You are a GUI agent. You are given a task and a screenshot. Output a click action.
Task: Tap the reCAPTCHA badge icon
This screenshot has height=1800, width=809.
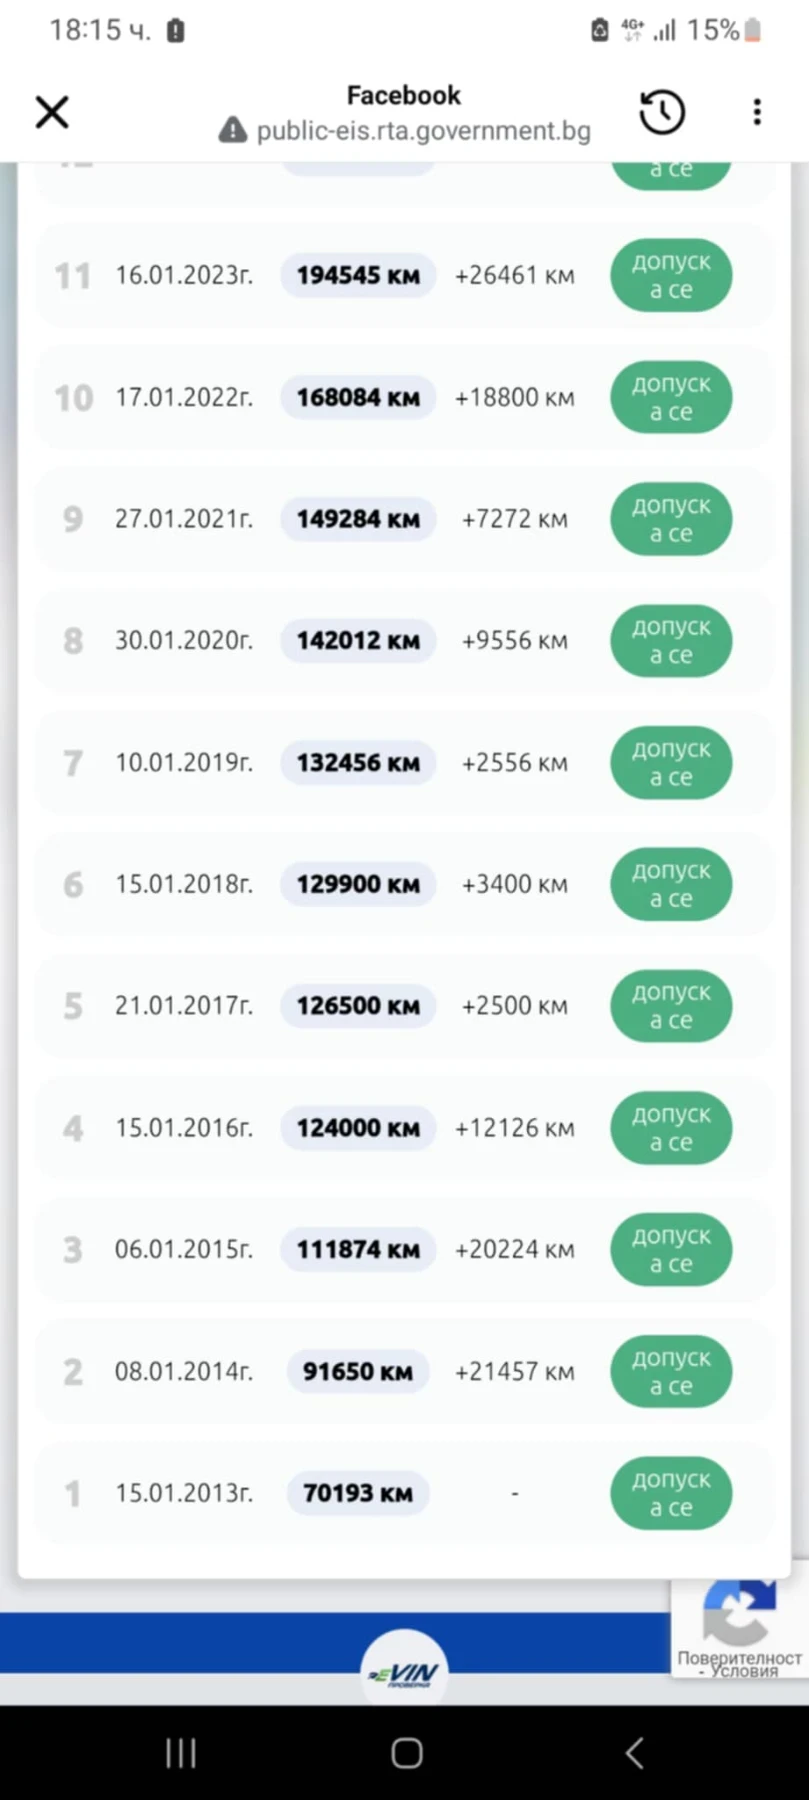coord(739,1612)
